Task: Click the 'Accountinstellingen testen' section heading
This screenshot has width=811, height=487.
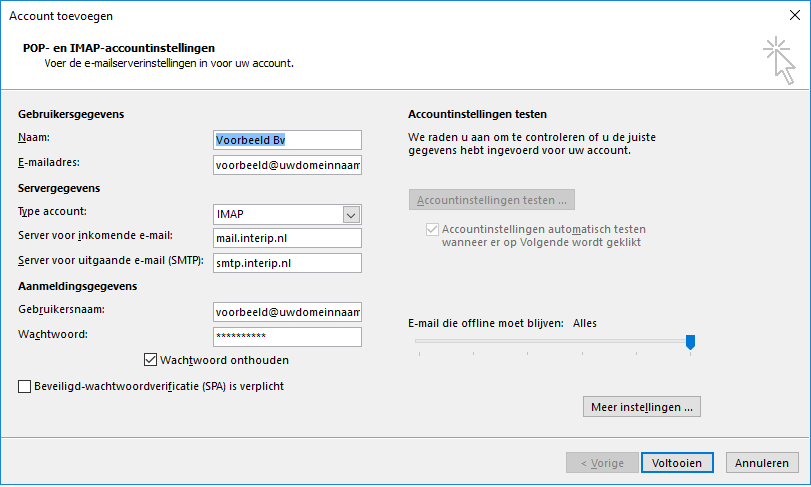Action: click(477, 114)
